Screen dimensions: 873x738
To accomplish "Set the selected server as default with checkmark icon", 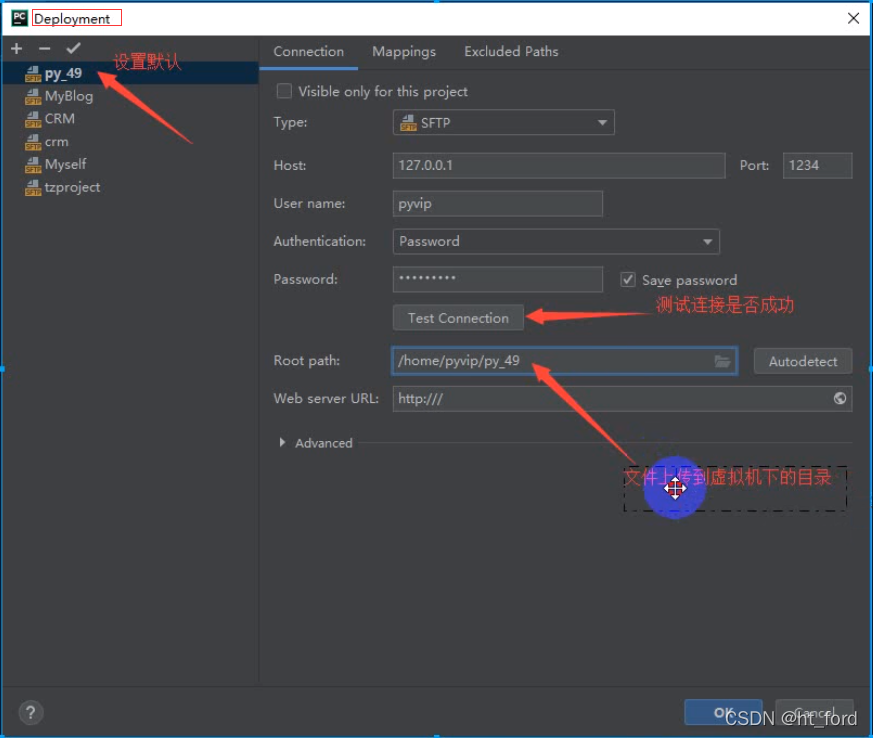I will point(73,48).
